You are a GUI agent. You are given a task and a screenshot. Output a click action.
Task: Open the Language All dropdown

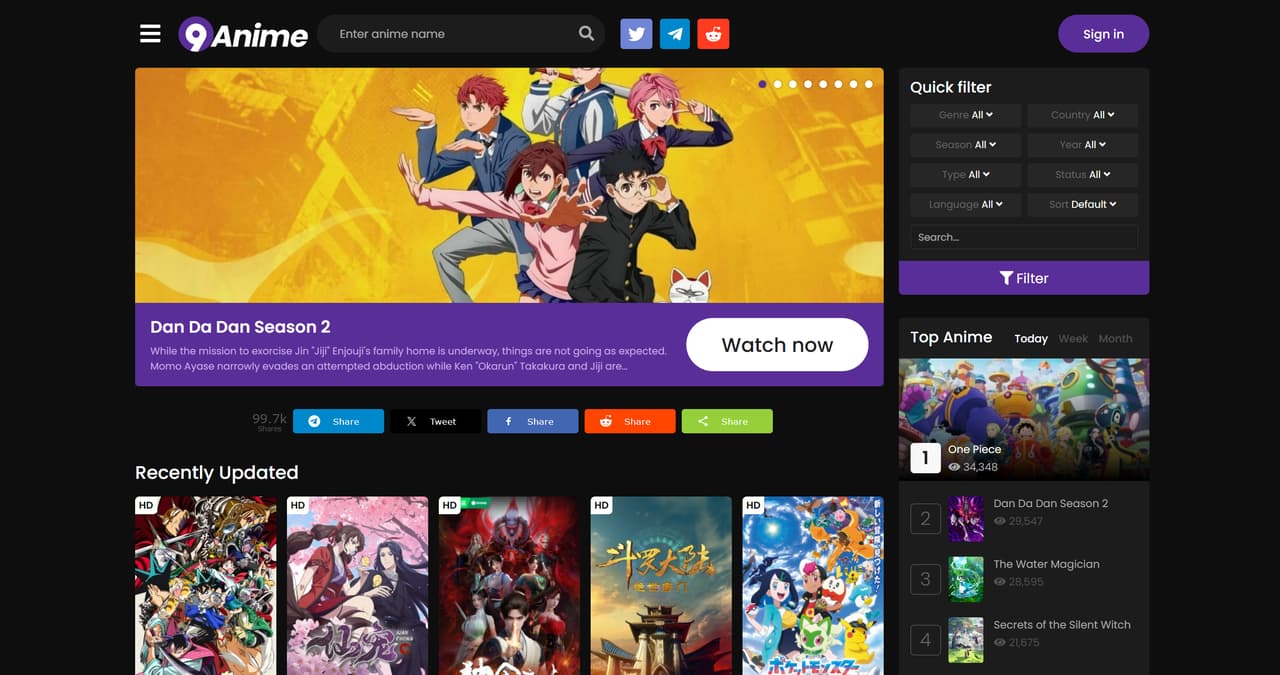click(966, 204)
